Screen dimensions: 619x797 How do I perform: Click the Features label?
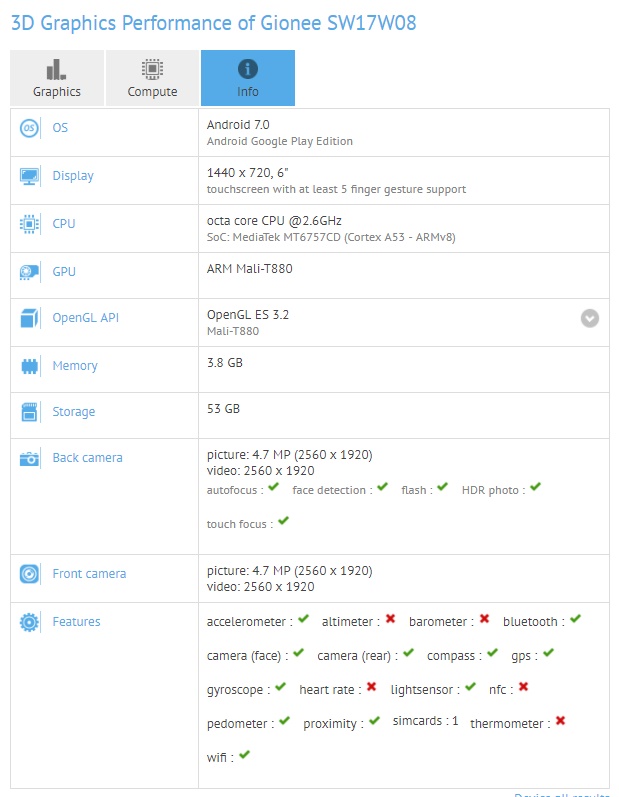76,622
